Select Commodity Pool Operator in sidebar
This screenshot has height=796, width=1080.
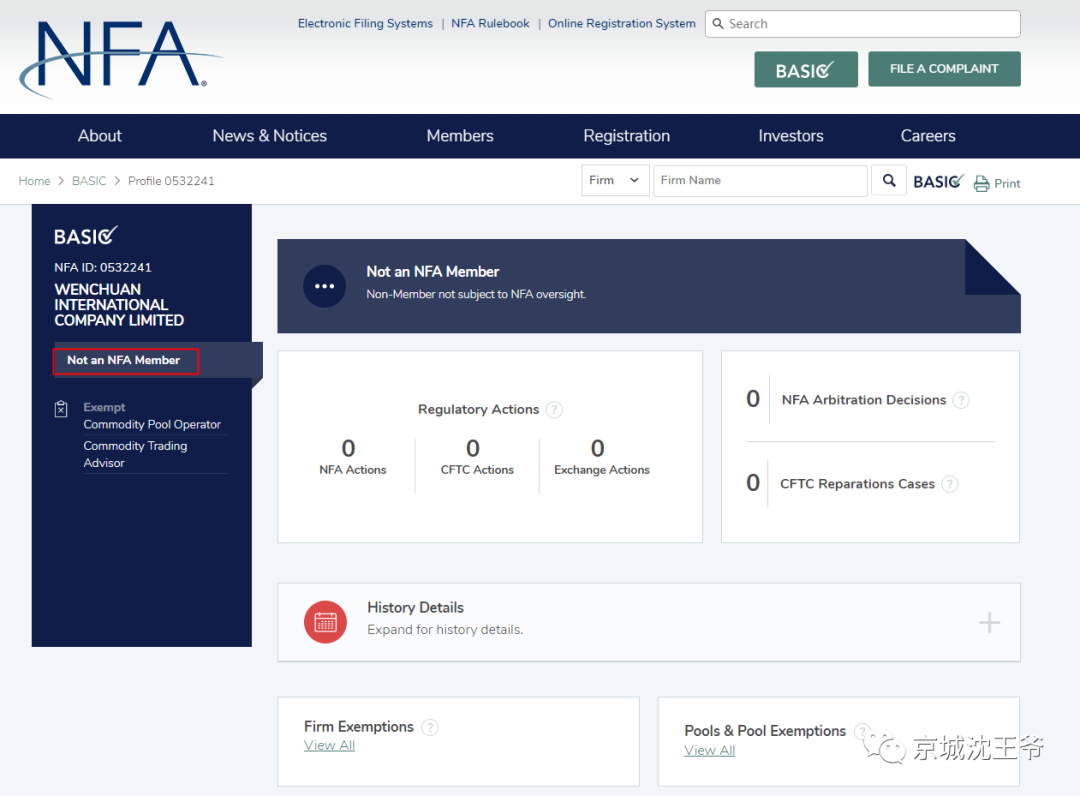click(x=152, y=424)
